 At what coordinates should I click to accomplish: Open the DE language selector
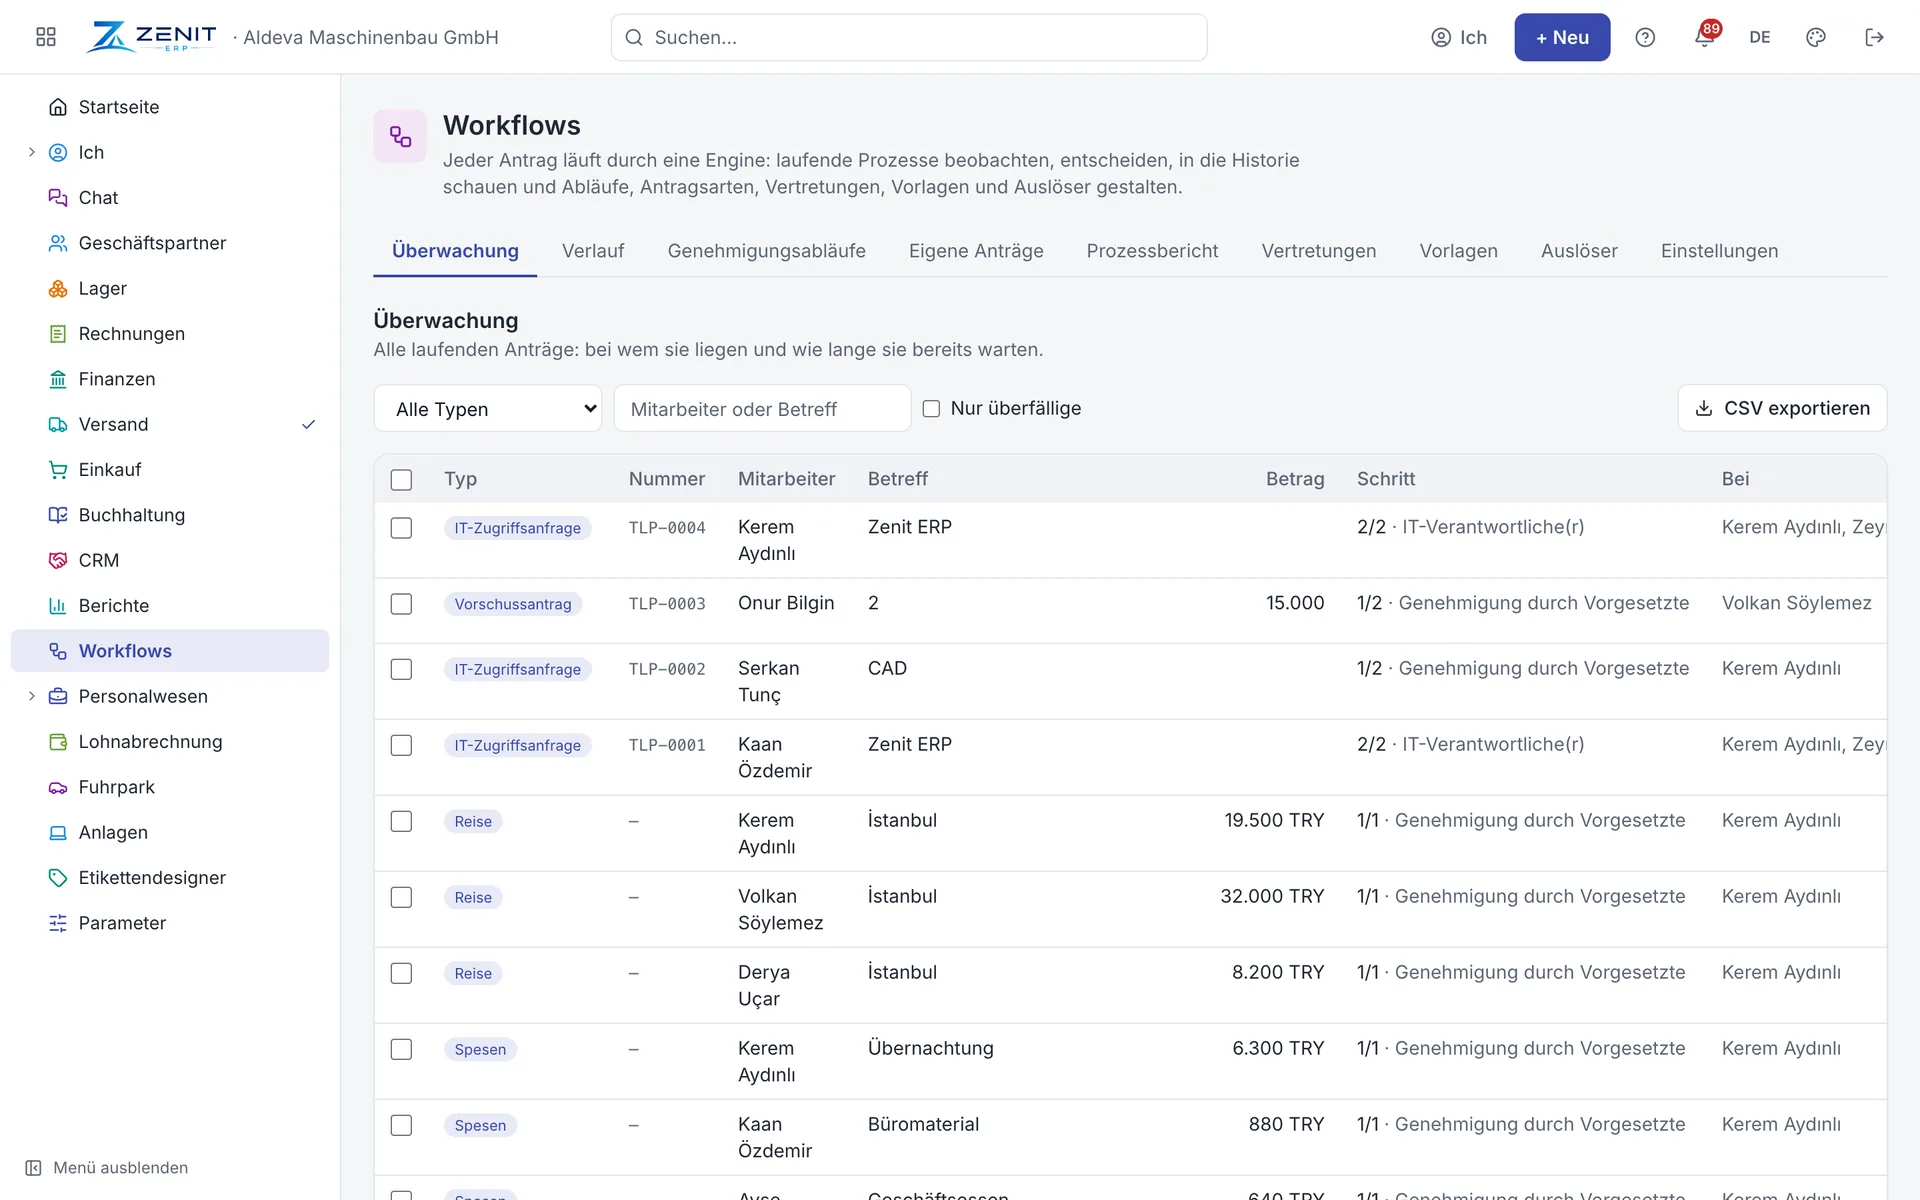click(x=1760, y=37)
